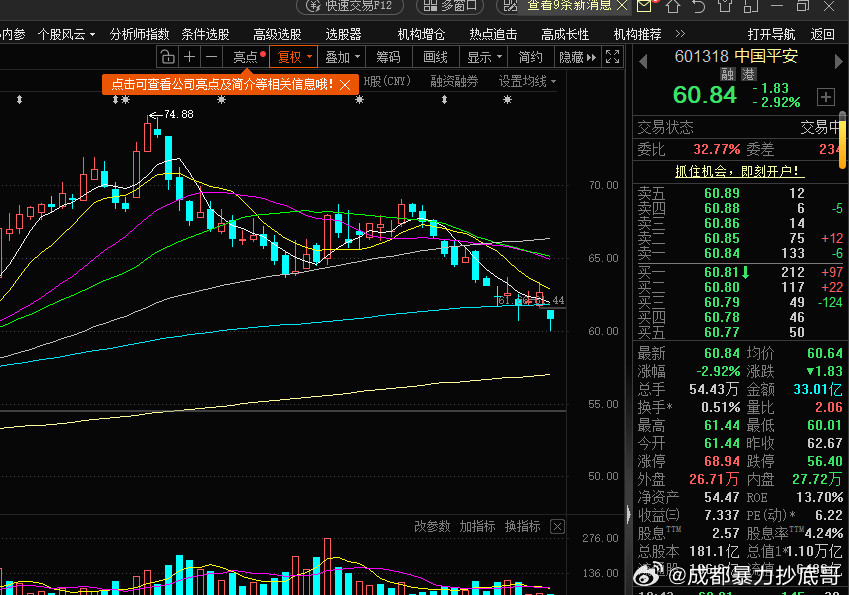The width and height of the screenshot is (849, 595).
Task: Click the 74.88 high price label
Action: tap(179, 114)
